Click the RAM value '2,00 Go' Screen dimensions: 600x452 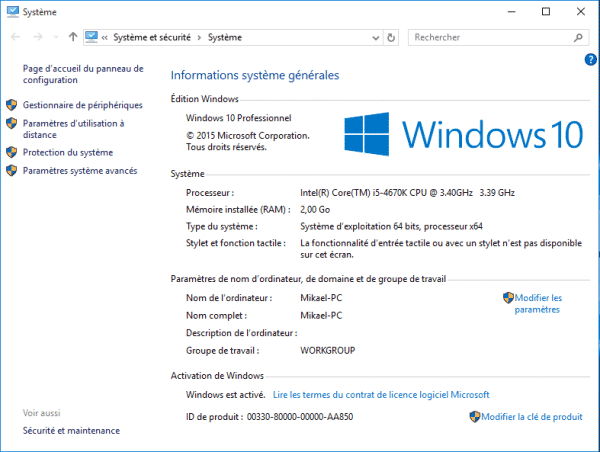point(315,209)
